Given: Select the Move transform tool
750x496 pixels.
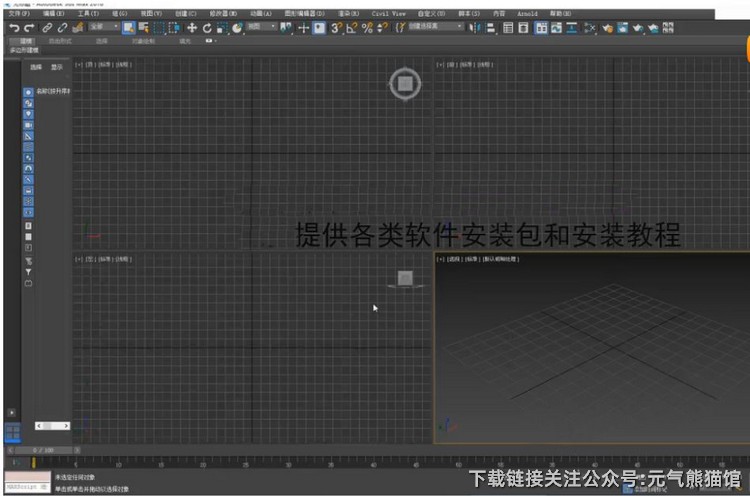Looking at the screenshot, I should pyautogui.click(x=192, y=28).
